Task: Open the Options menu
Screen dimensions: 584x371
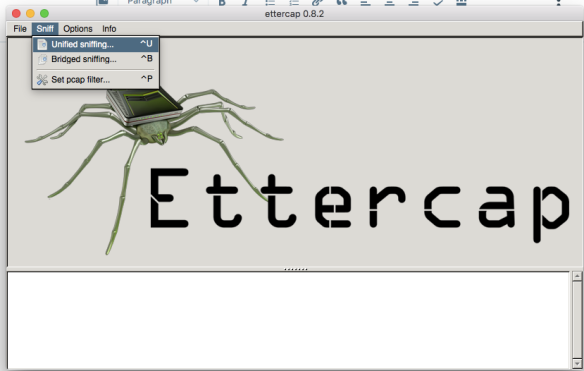Action: pos(77,29)
